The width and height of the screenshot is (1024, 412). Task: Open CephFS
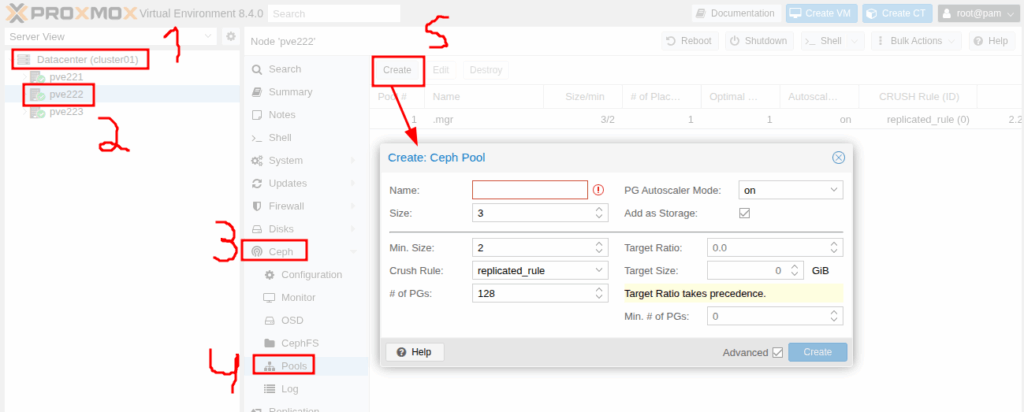pos(300,343)
